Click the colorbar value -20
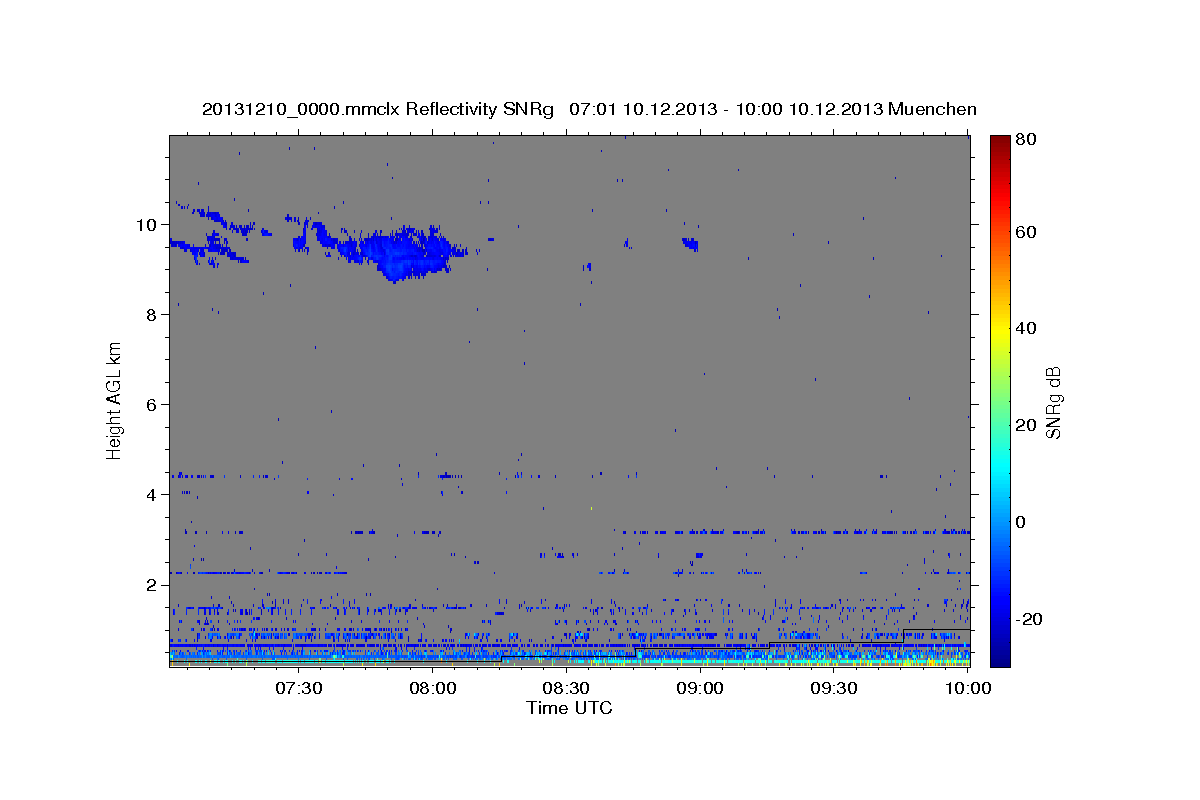 pyautogui.click(x=1029, y=619)
